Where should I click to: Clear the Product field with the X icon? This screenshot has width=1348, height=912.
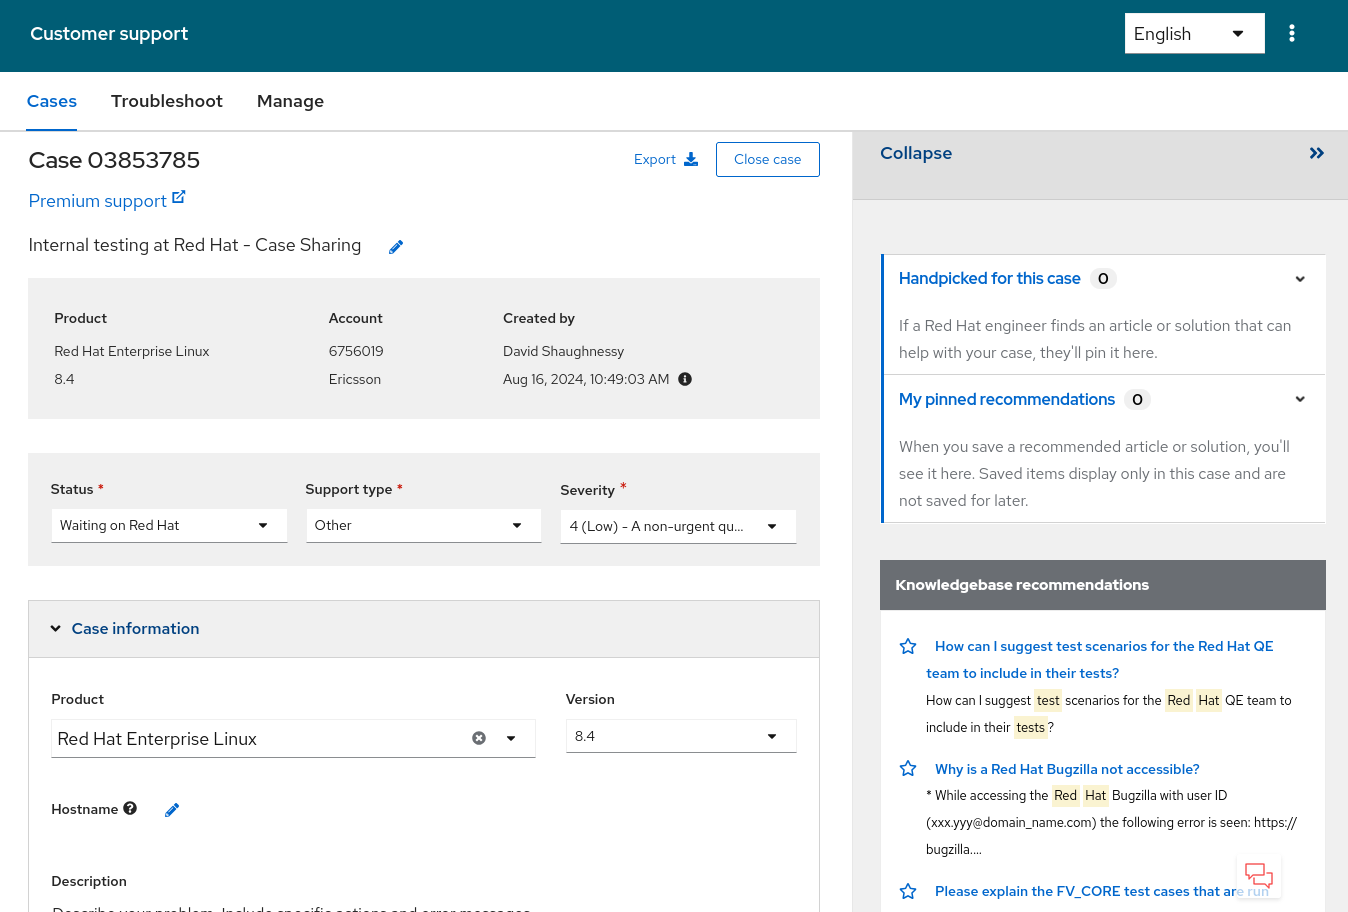coord(479,738)
